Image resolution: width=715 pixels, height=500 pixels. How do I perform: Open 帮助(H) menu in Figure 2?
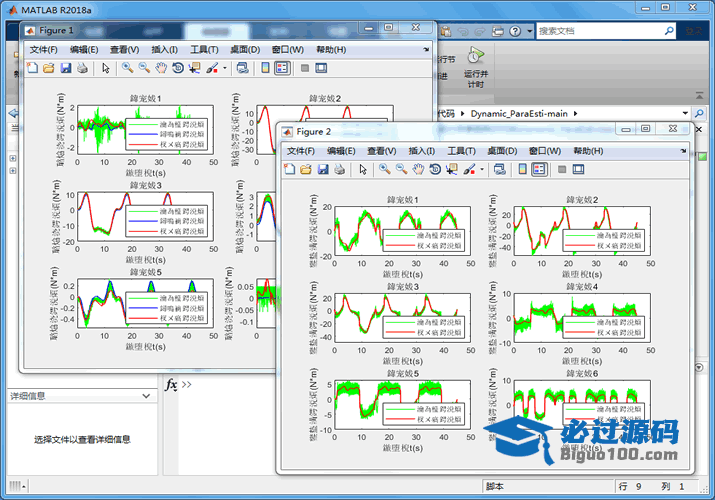pos(588,151)
